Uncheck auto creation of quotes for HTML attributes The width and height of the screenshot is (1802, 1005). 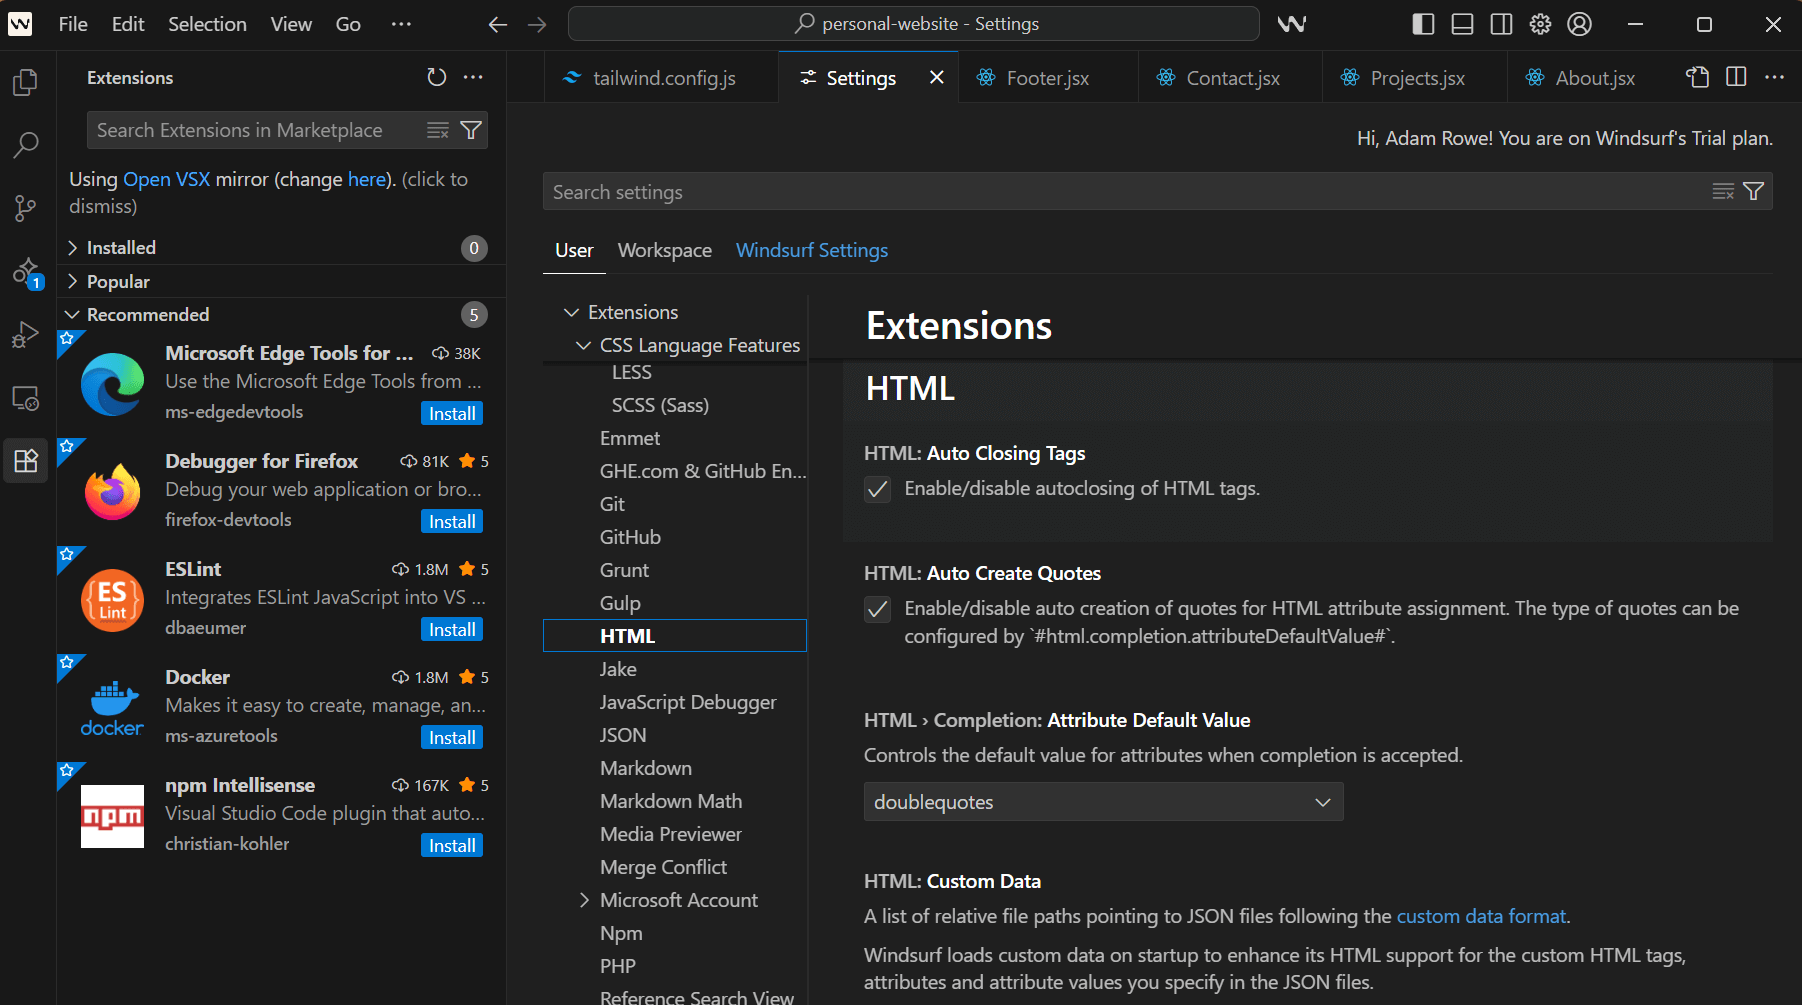point(877,609)
